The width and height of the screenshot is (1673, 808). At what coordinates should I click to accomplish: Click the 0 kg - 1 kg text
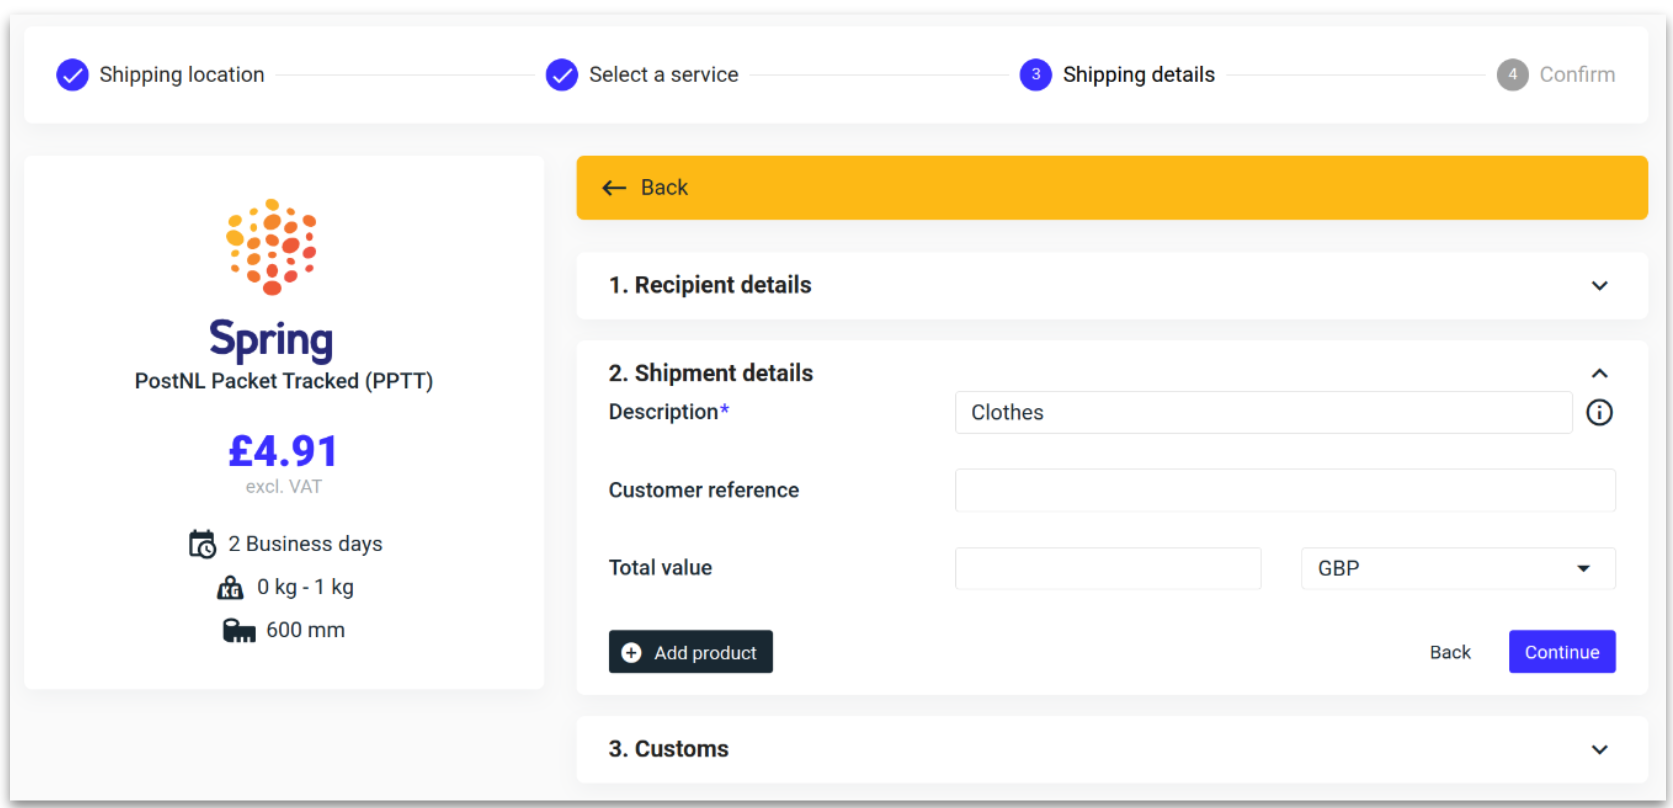coord(305,587)
